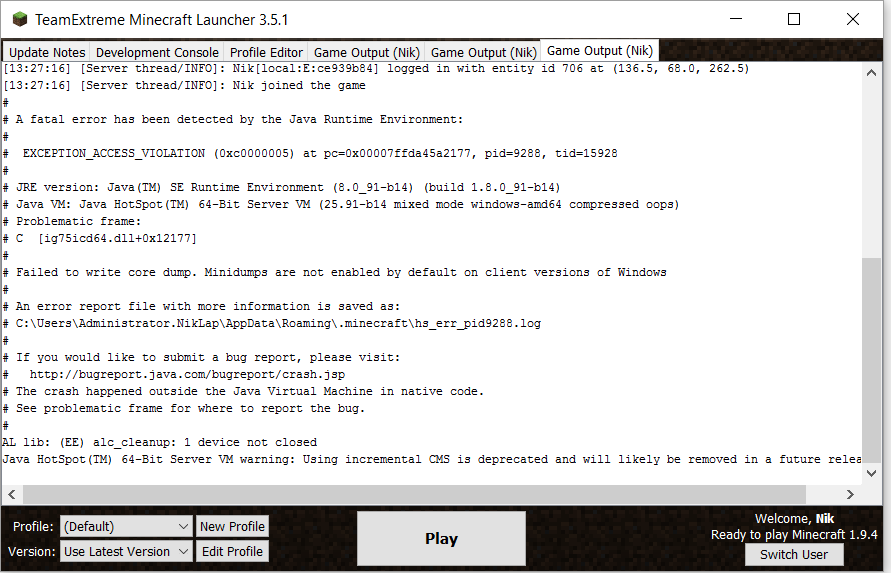Click the 'Java VM: Java HotSpot(TM)' line
The image size is (891, 573).
(x=341, y=204)
